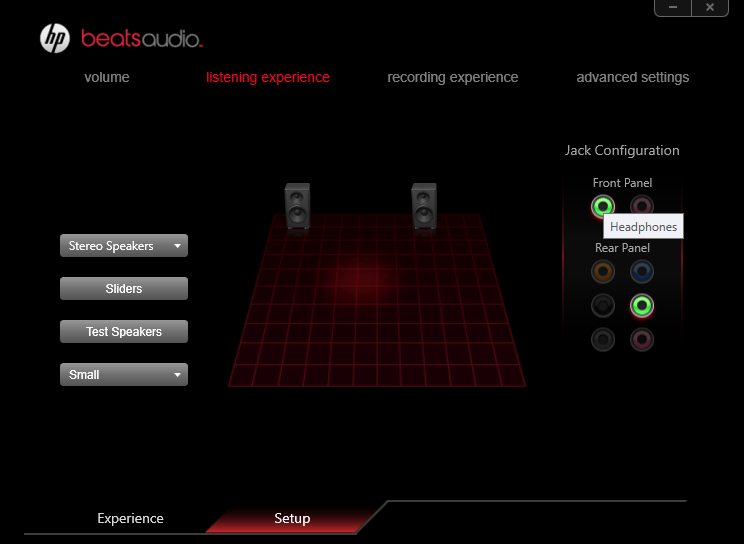
Task: Click the black rear panel jack in middle row
Action: pyautogui.click(x=603, y=306)
